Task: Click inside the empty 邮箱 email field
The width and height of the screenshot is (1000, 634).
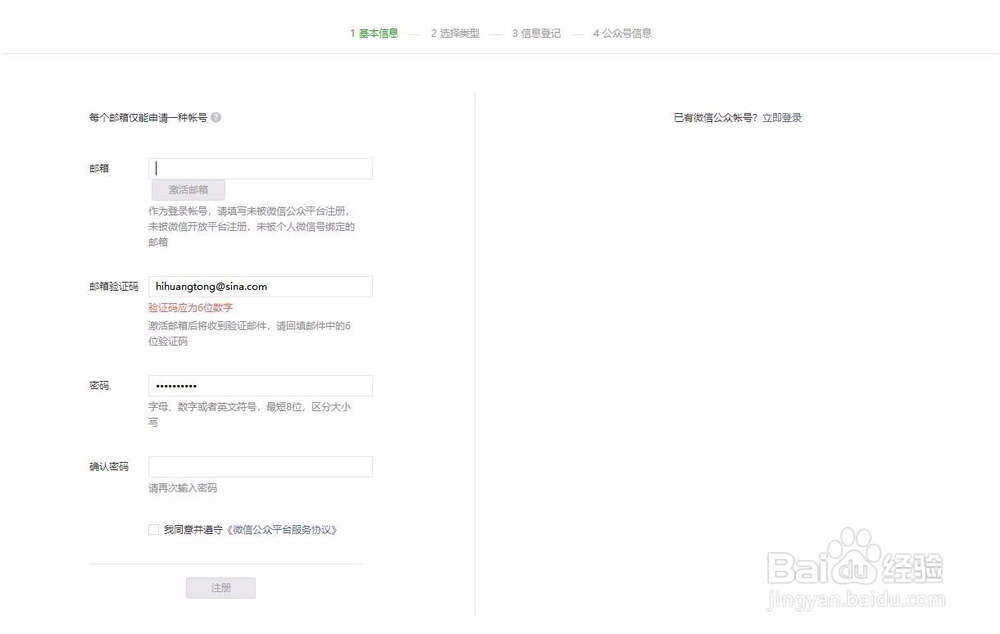Action: pos(260,168)
